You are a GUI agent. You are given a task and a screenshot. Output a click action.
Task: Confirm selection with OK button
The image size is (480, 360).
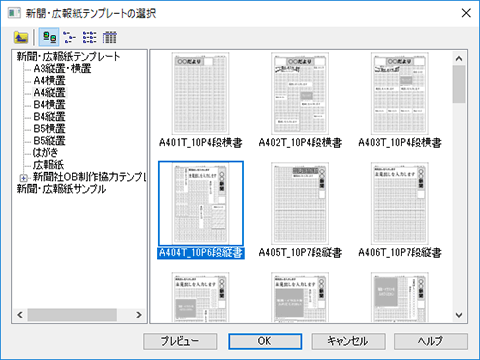(x=265, y=341)
